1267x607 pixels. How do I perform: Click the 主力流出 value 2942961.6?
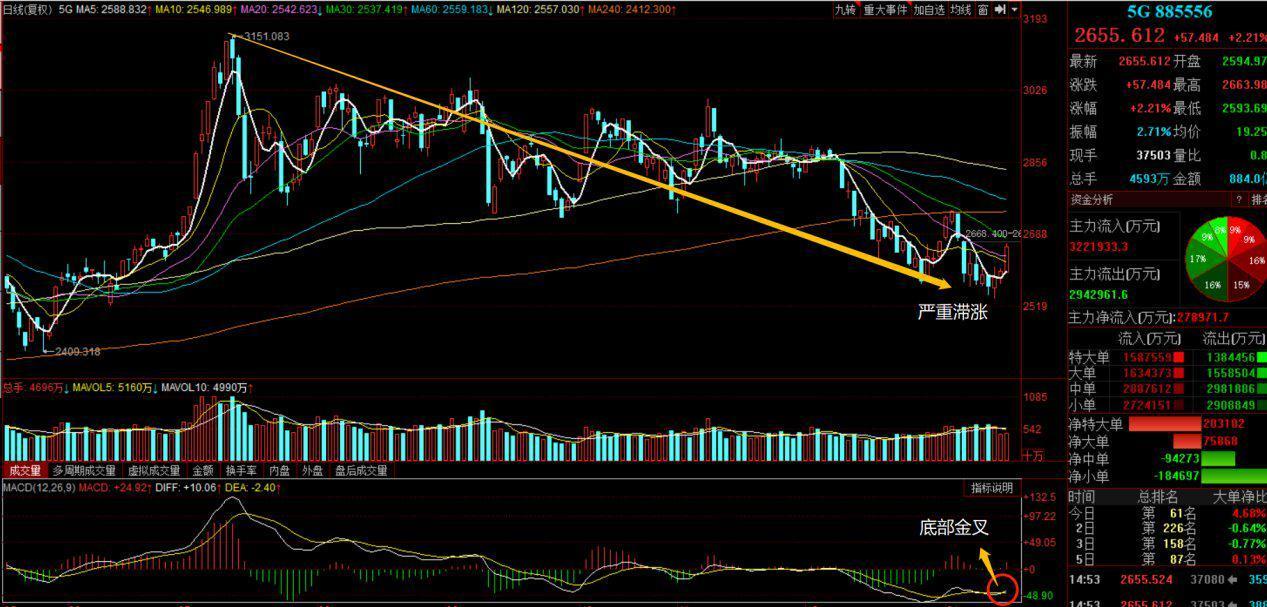pos(1099,294)
